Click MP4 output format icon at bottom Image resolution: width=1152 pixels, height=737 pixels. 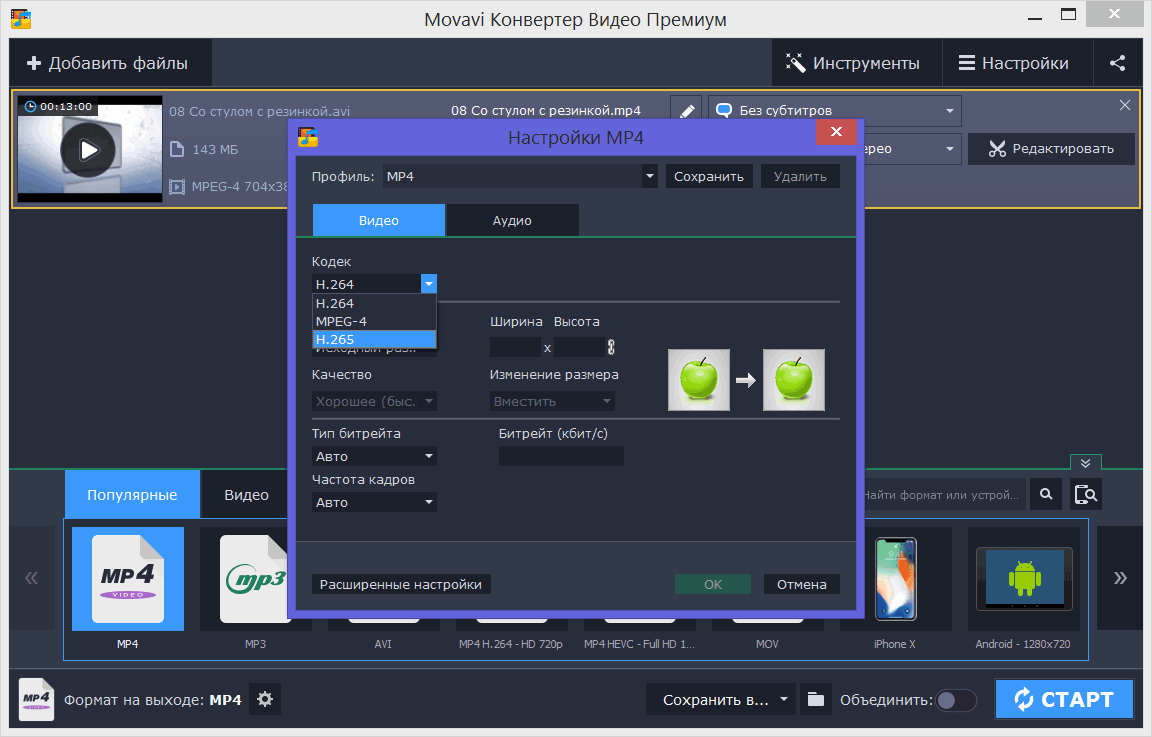pos(36,699)
